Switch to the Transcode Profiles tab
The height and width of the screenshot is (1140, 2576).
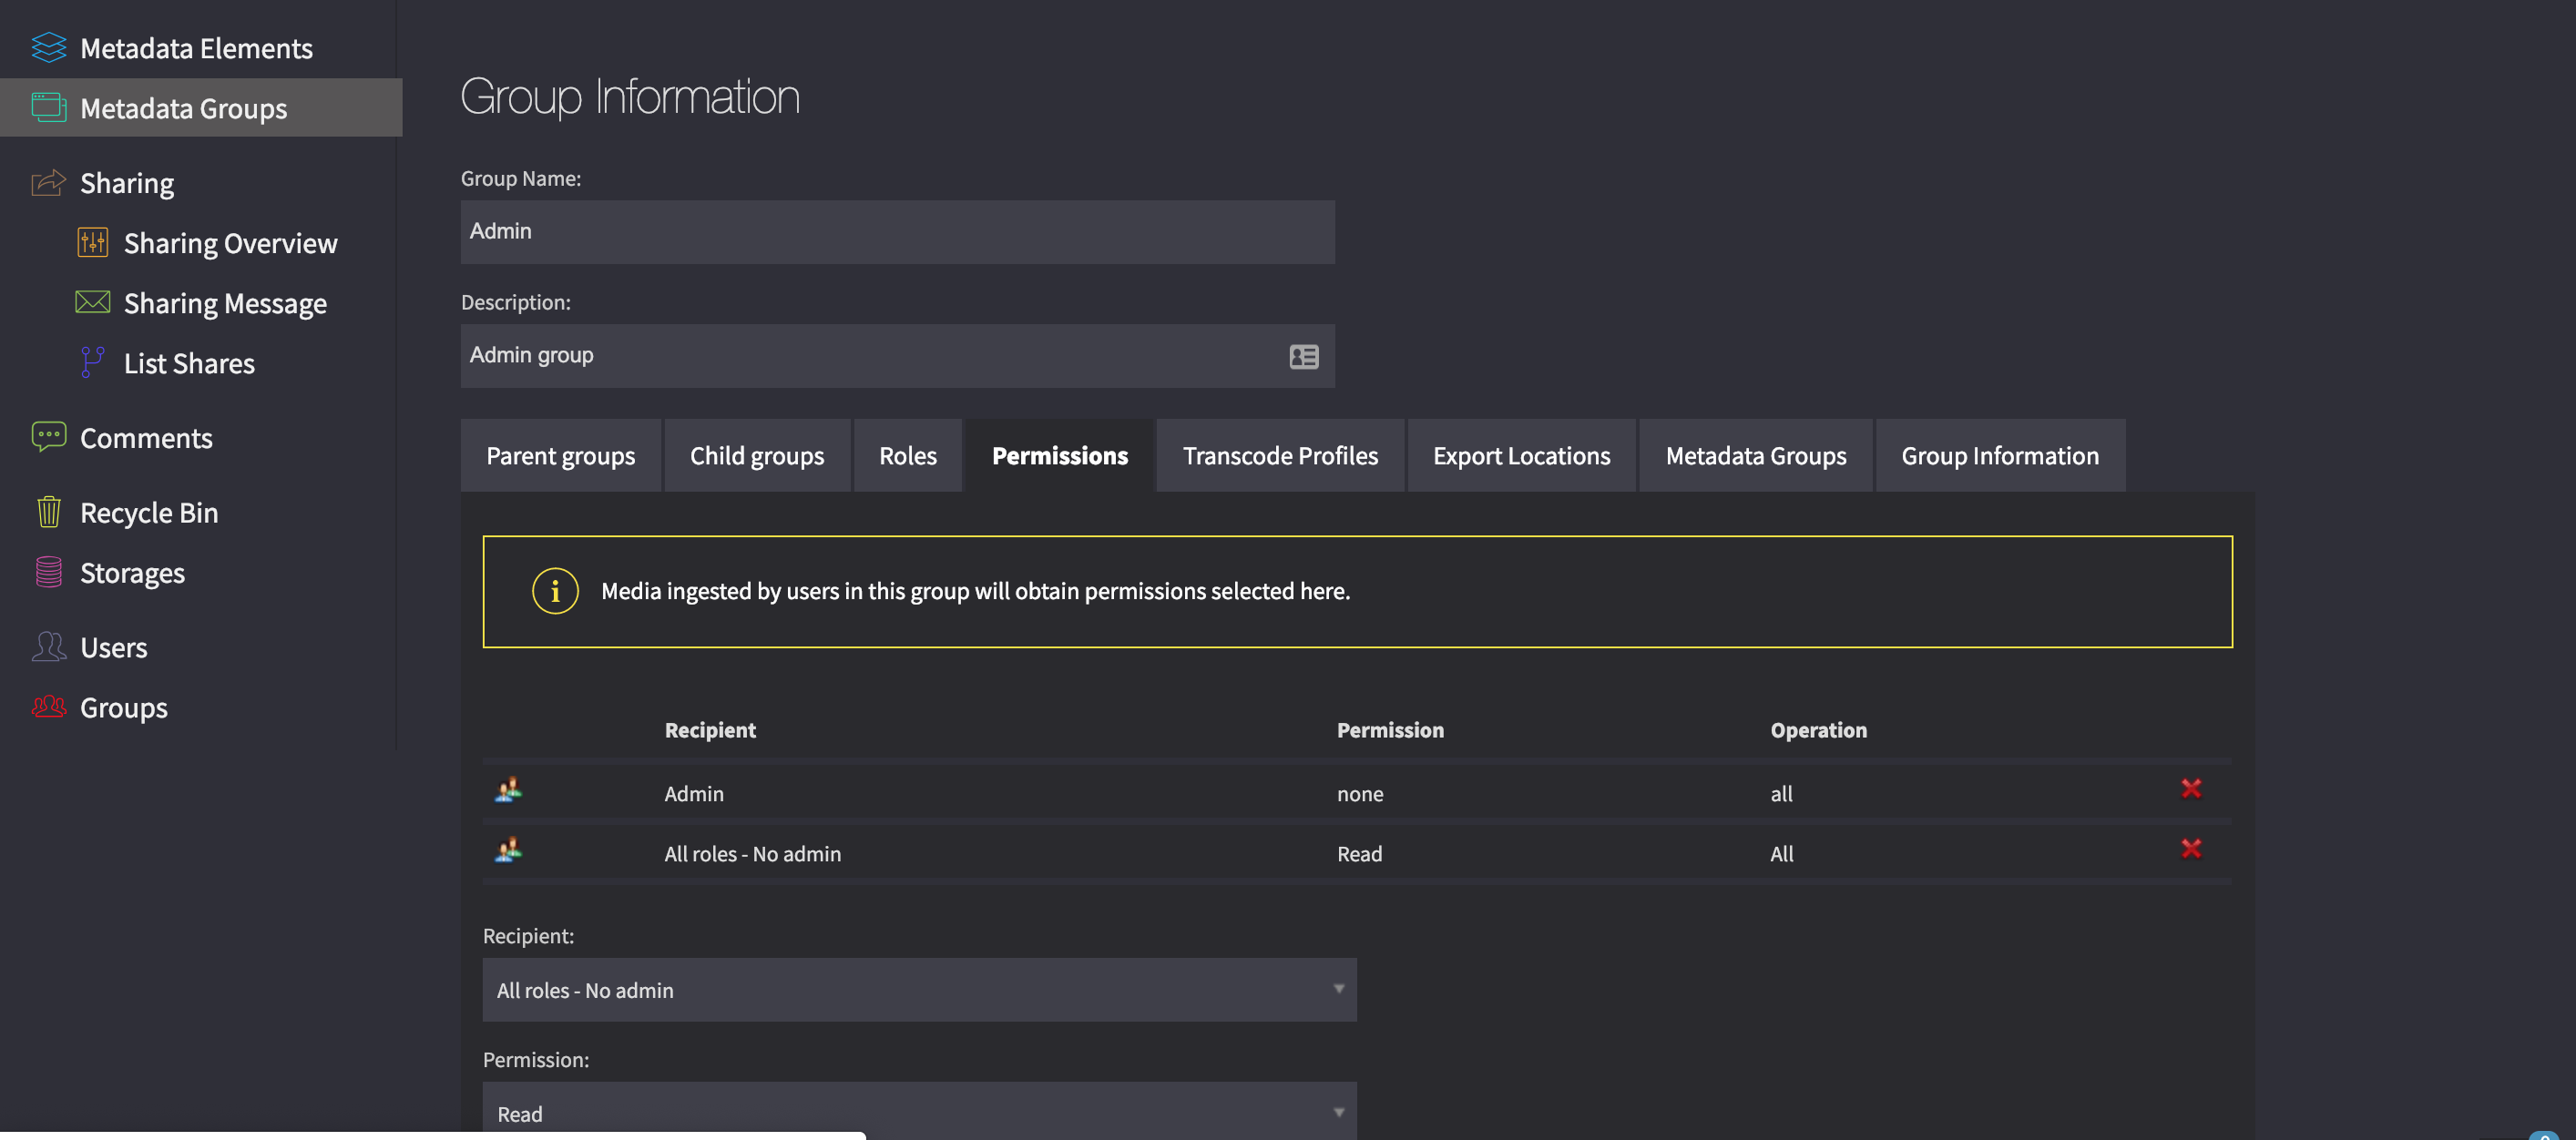1280,455
